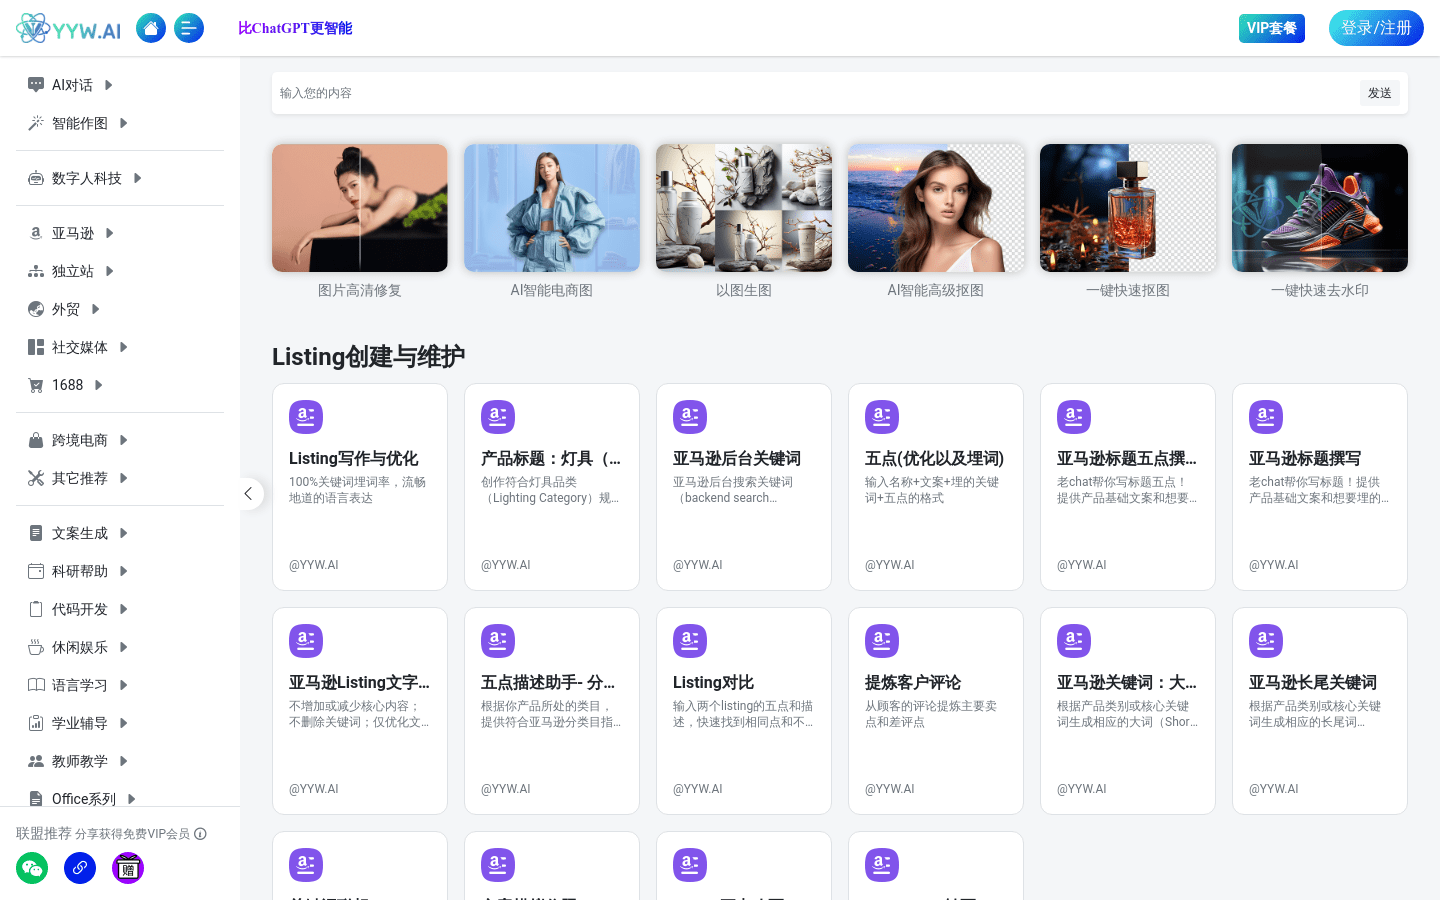Click the 数字人科技 robot icon
The width and height of the screenshot is (1440, 900).
pos(36,178)
